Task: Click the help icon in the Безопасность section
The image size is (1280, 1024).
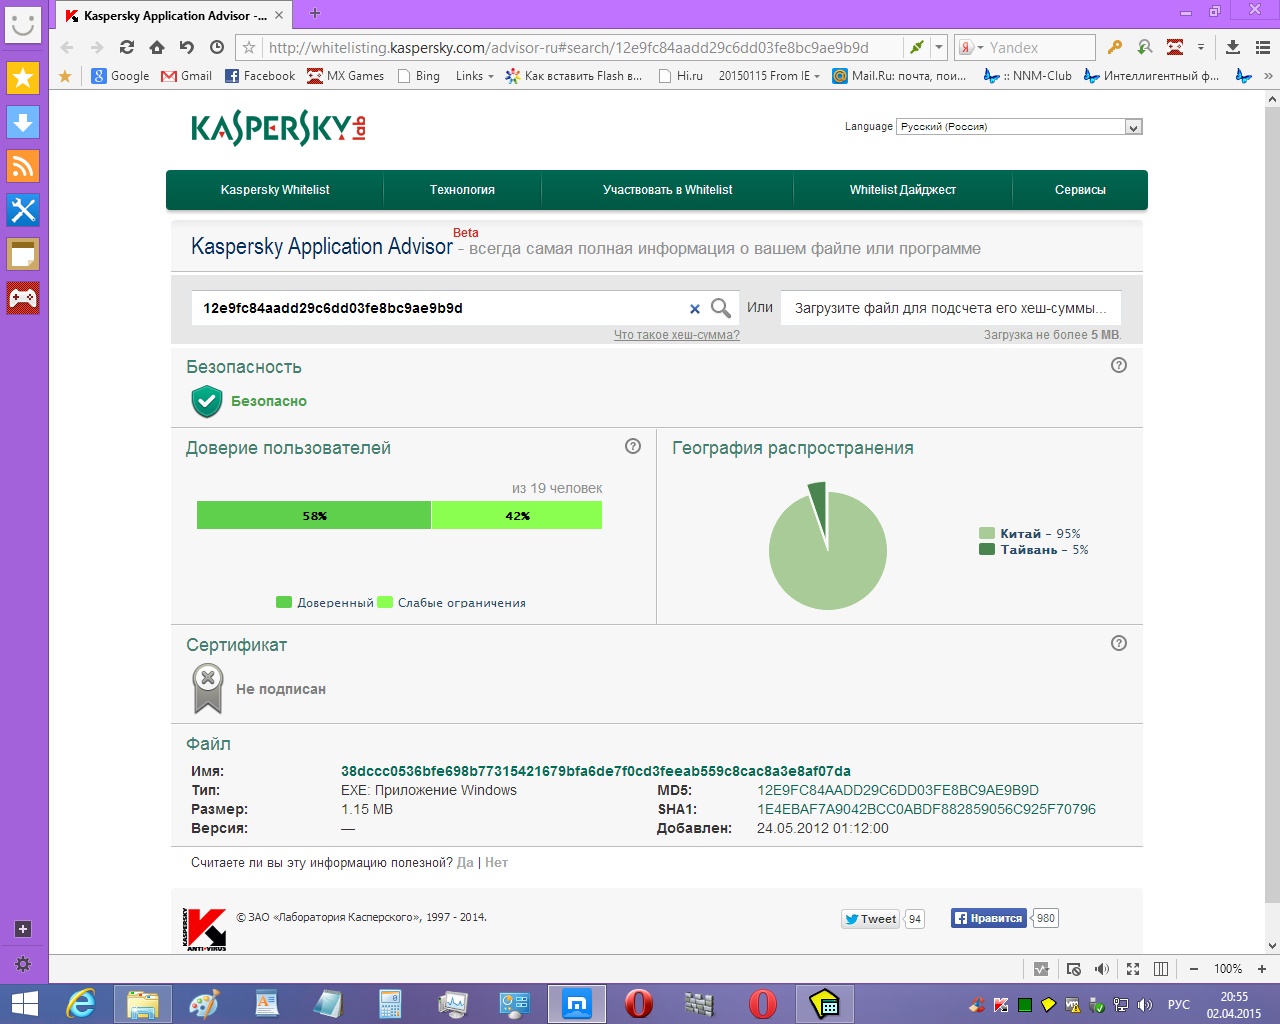Action: point(1119,365)
